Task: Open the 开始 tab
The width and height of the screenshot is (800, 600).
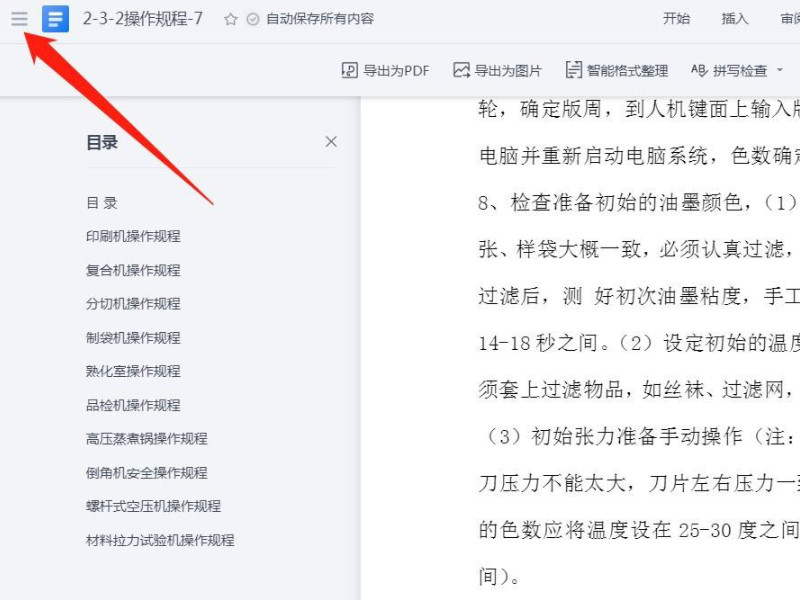Action: tap(676, 19)
